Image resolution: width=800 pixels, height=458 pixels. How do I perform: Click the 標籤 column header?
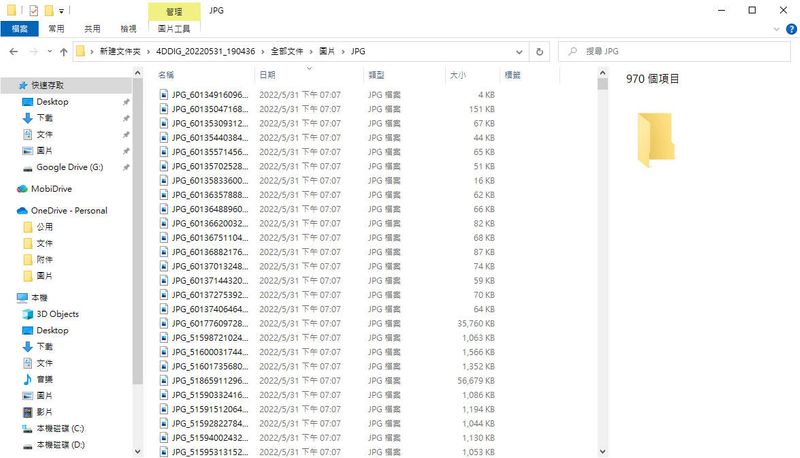pyautogui.click(x=530, y=75)
